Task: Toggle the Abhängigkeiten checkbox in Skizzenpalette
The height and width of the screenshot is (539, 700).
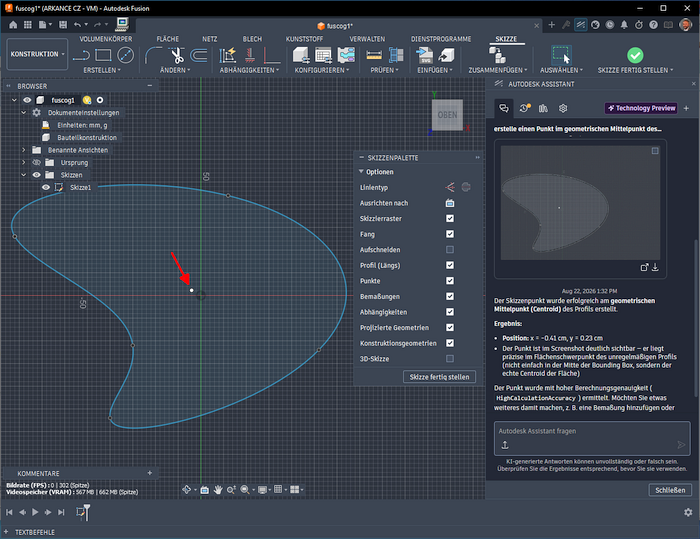Action: point(450,312)
